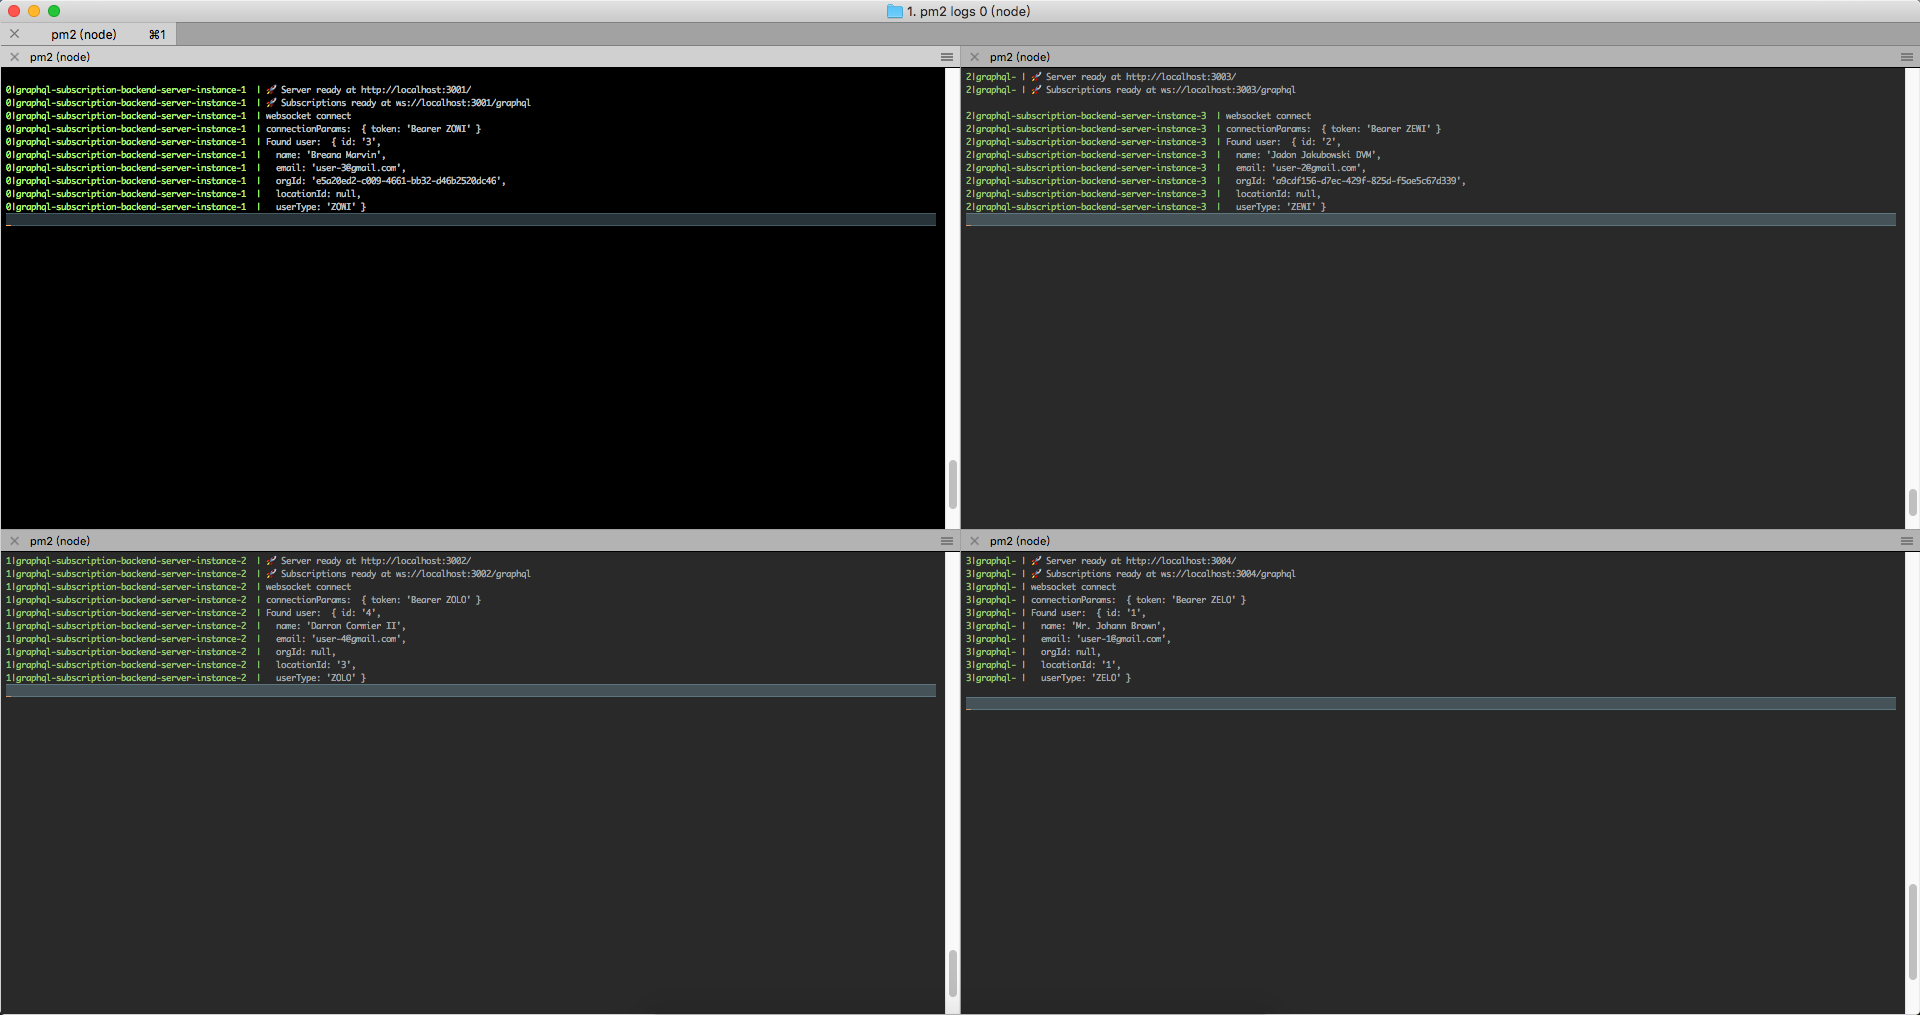Click the rocket emoji before 'Server ready at http://localhost:3001/'
This screenshot has height=1015, width=1920.
271,90
